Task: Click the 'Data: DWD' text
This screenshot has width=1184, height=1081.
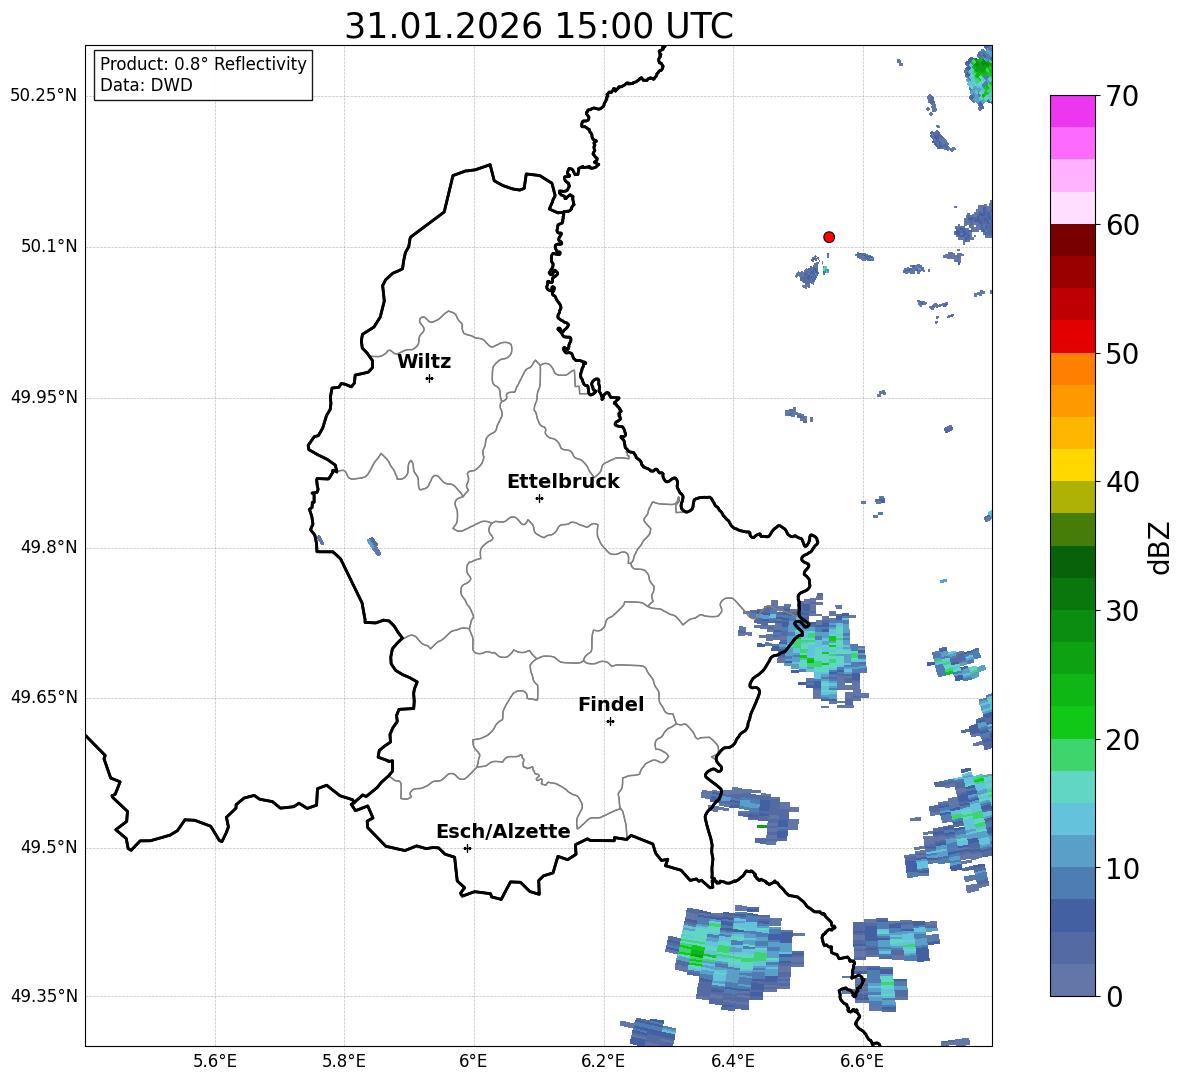Action: pyautogui.click(x=146, y=85)
